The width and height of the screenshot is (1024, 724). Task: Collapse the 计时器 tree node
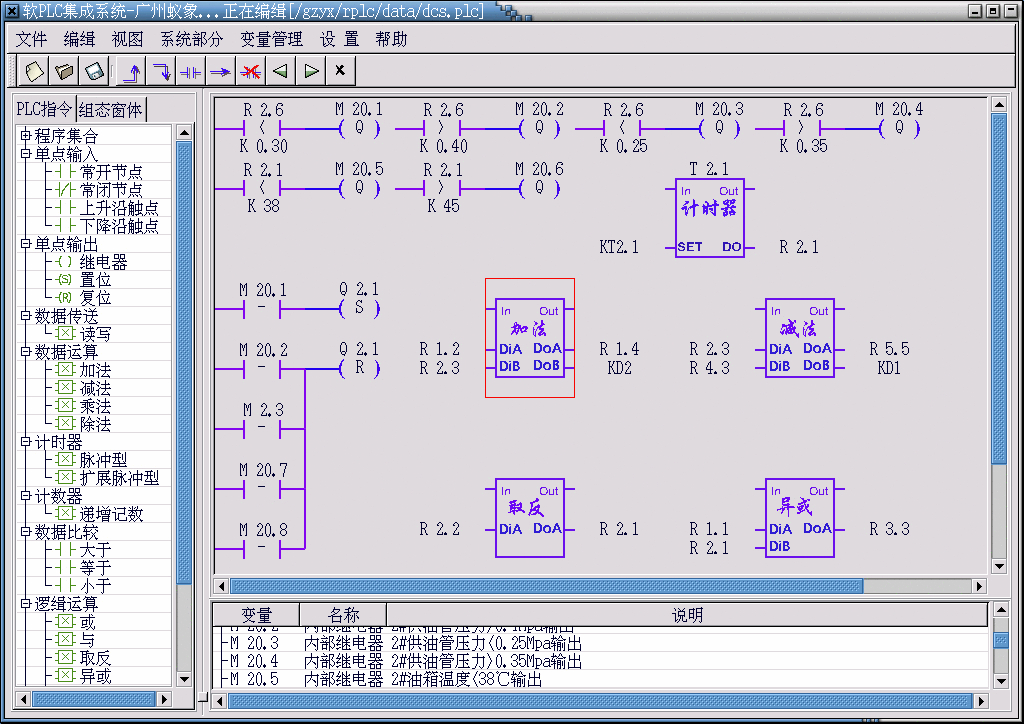(25, 442)
